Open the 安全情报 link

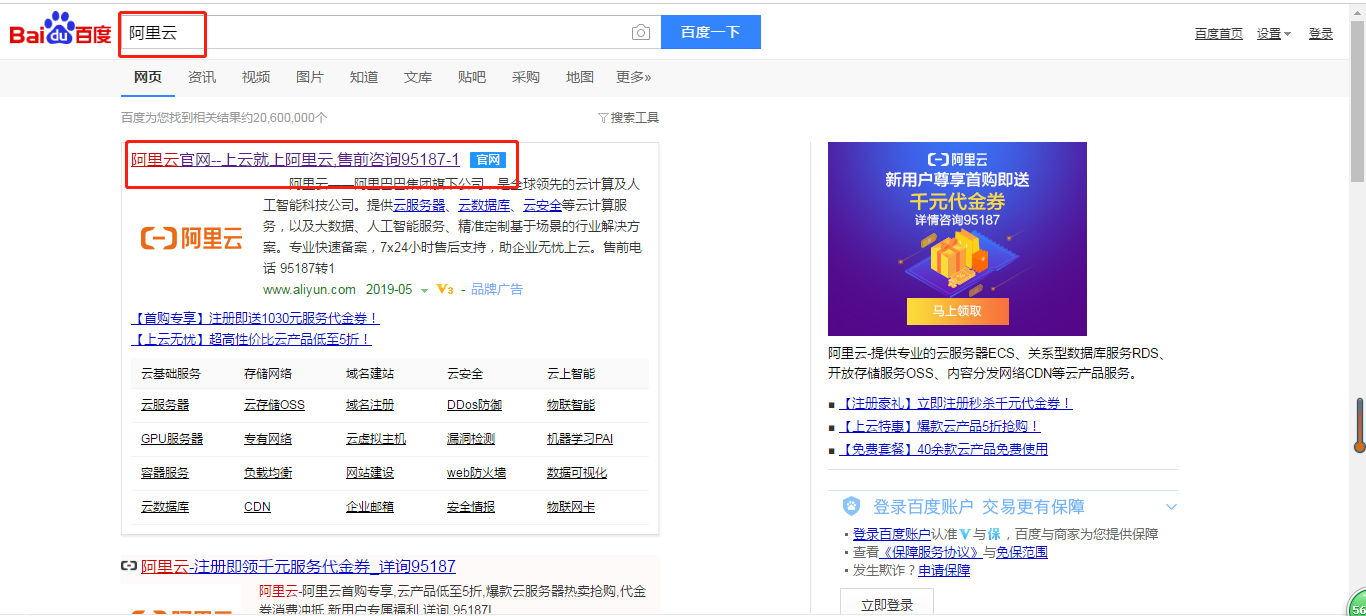(471, 507)
